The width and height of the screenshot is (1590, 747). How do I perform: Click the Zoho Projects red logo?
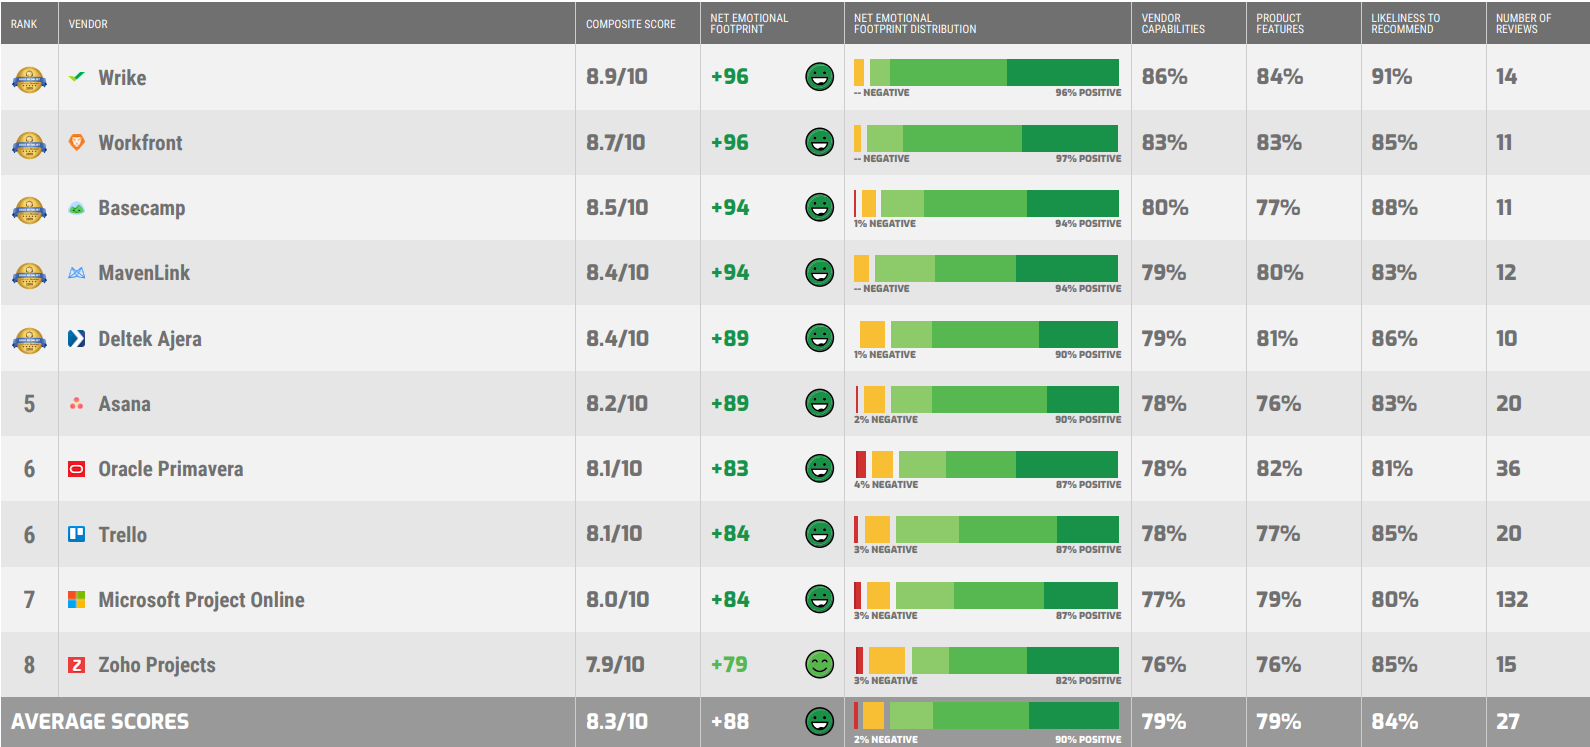coord(77,665)
